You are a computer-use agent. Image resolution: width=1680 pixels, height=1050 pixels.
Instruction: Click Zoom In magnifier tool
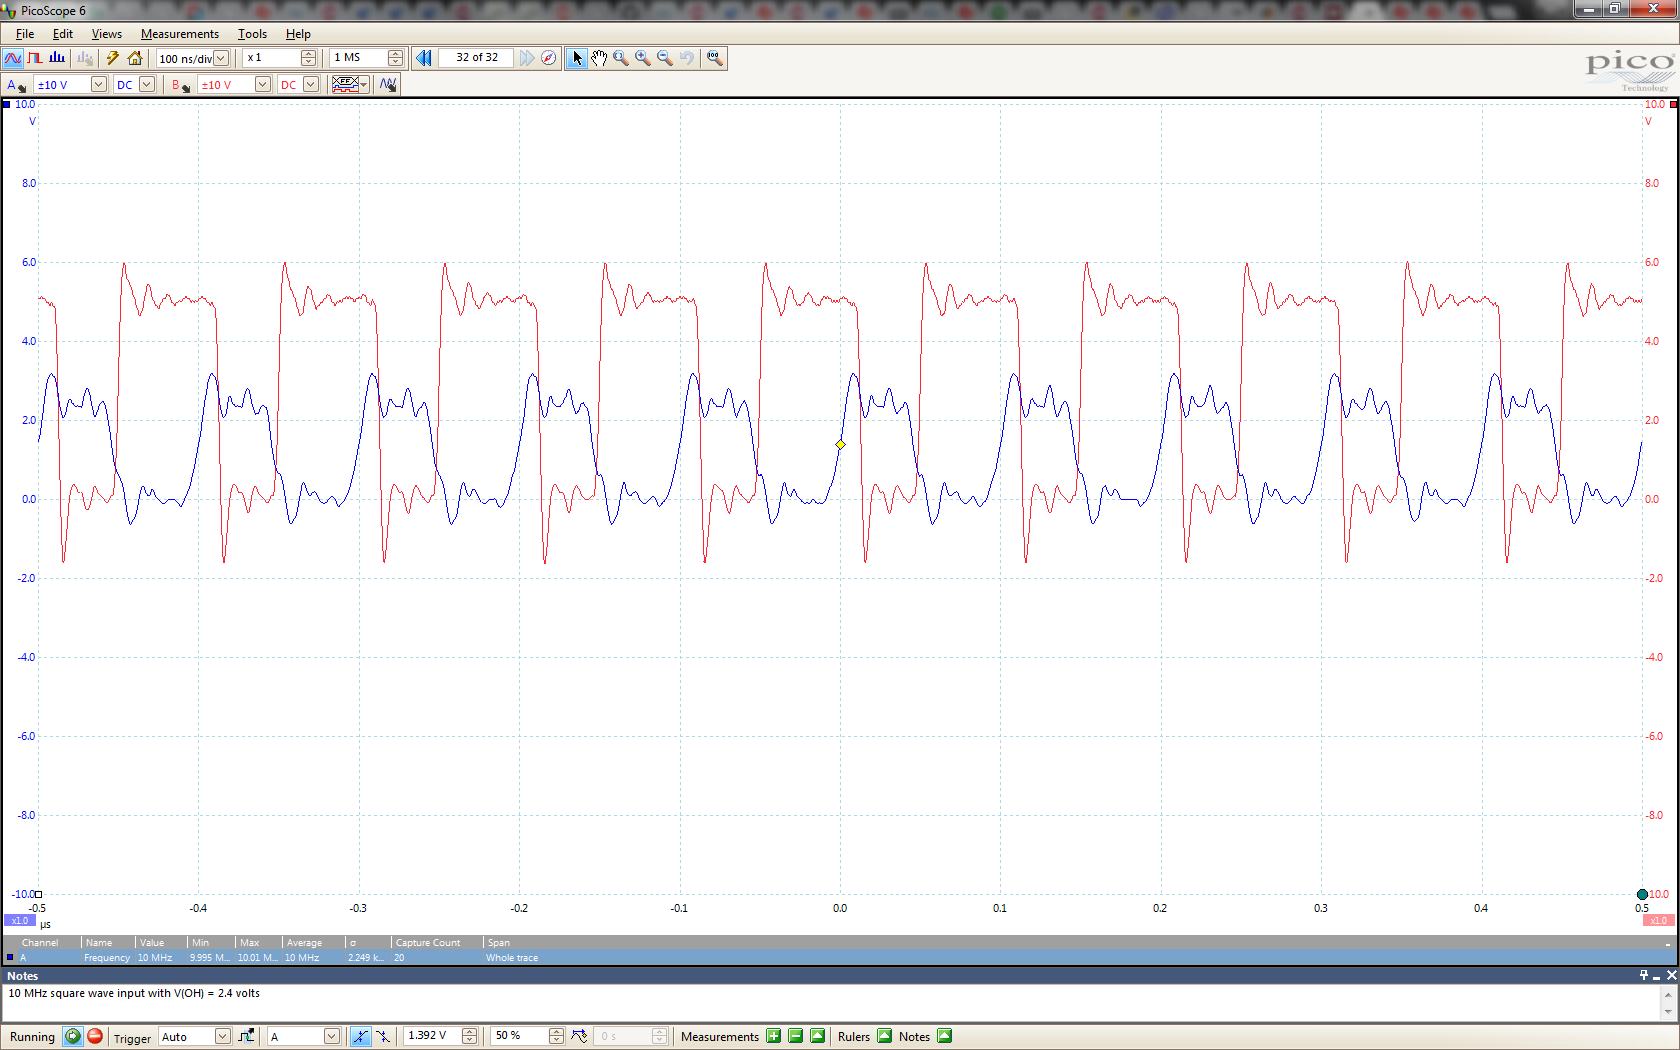click(642, 58)
